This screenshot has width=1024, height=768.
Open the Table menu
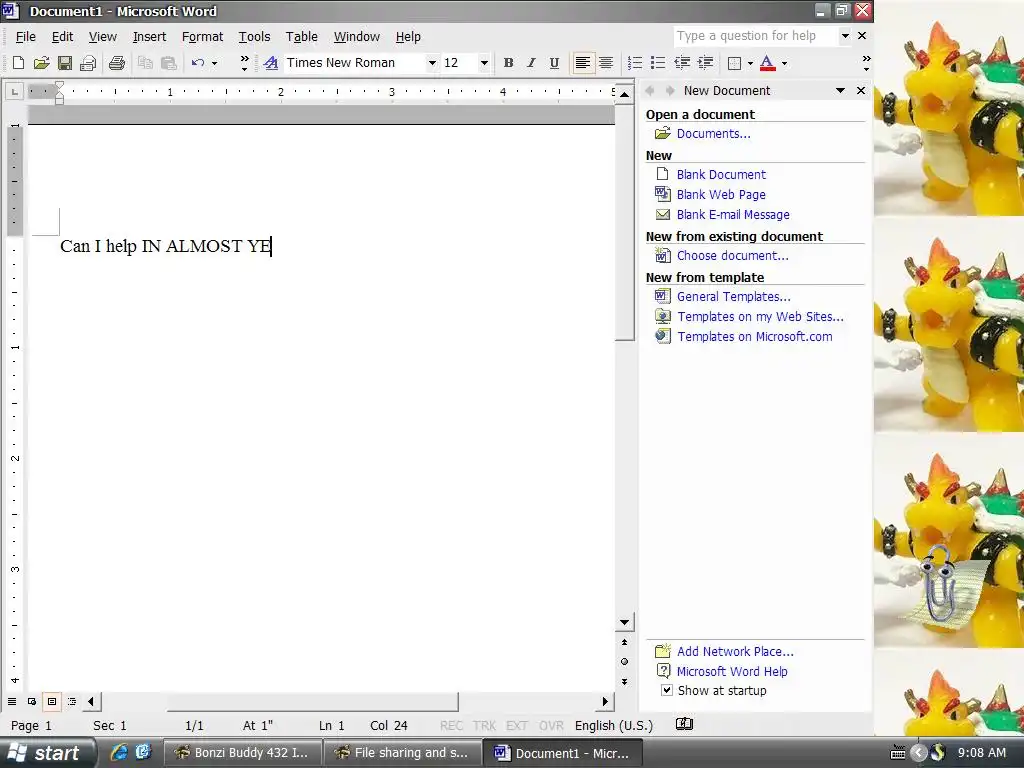(302, 37)
